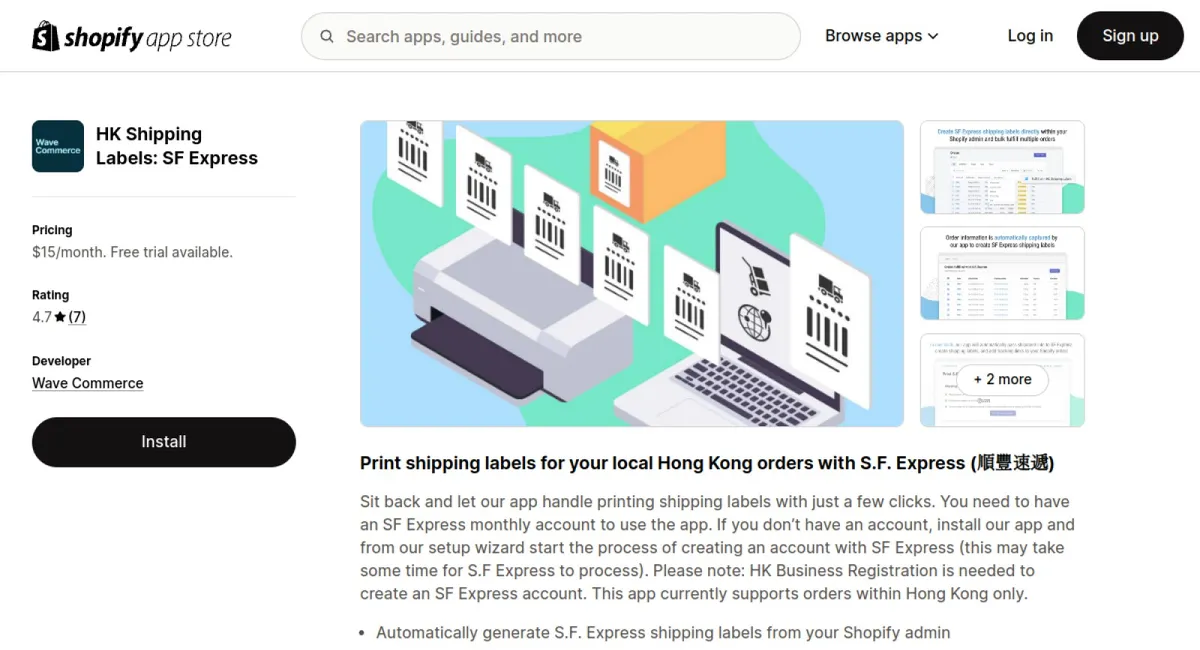Viewport: 1200px width, 650px height.
Task: Open the (7) reviews link
Action: (77, 317)
